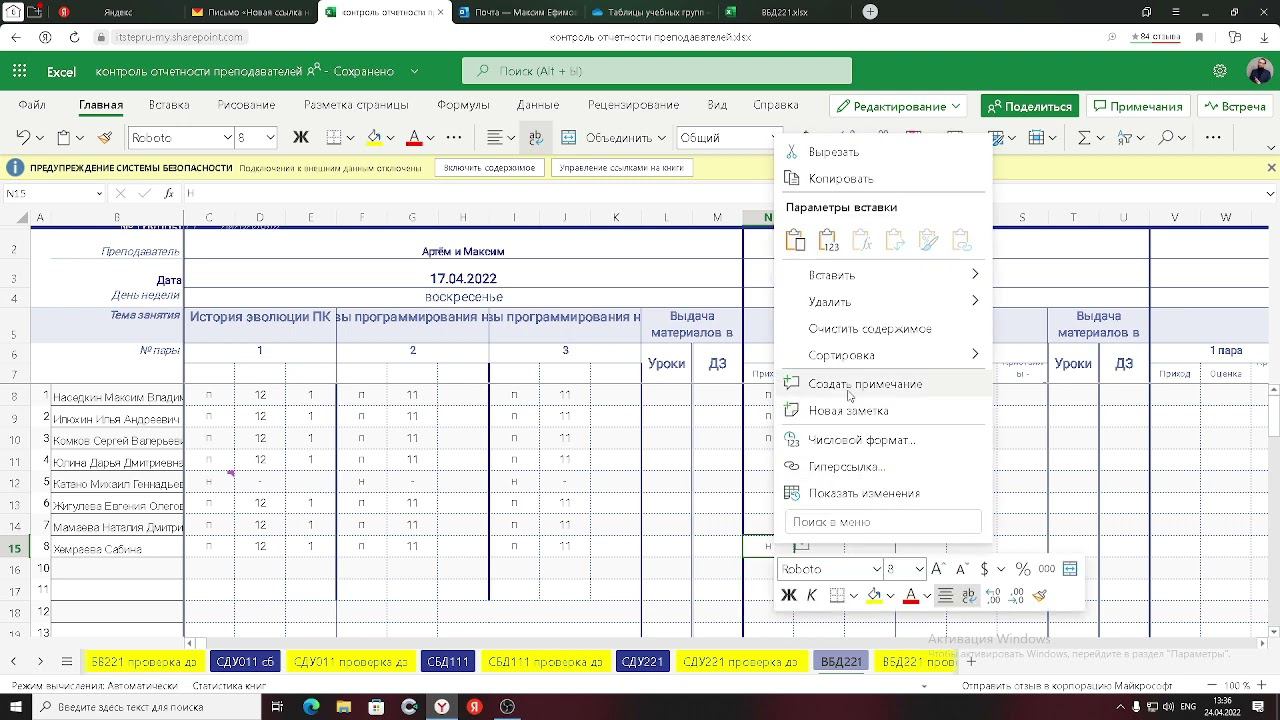Click the New Note icon in context menu
This screenshot has height=720, width=1280.
pyautogui.click(x=792, y=411)
